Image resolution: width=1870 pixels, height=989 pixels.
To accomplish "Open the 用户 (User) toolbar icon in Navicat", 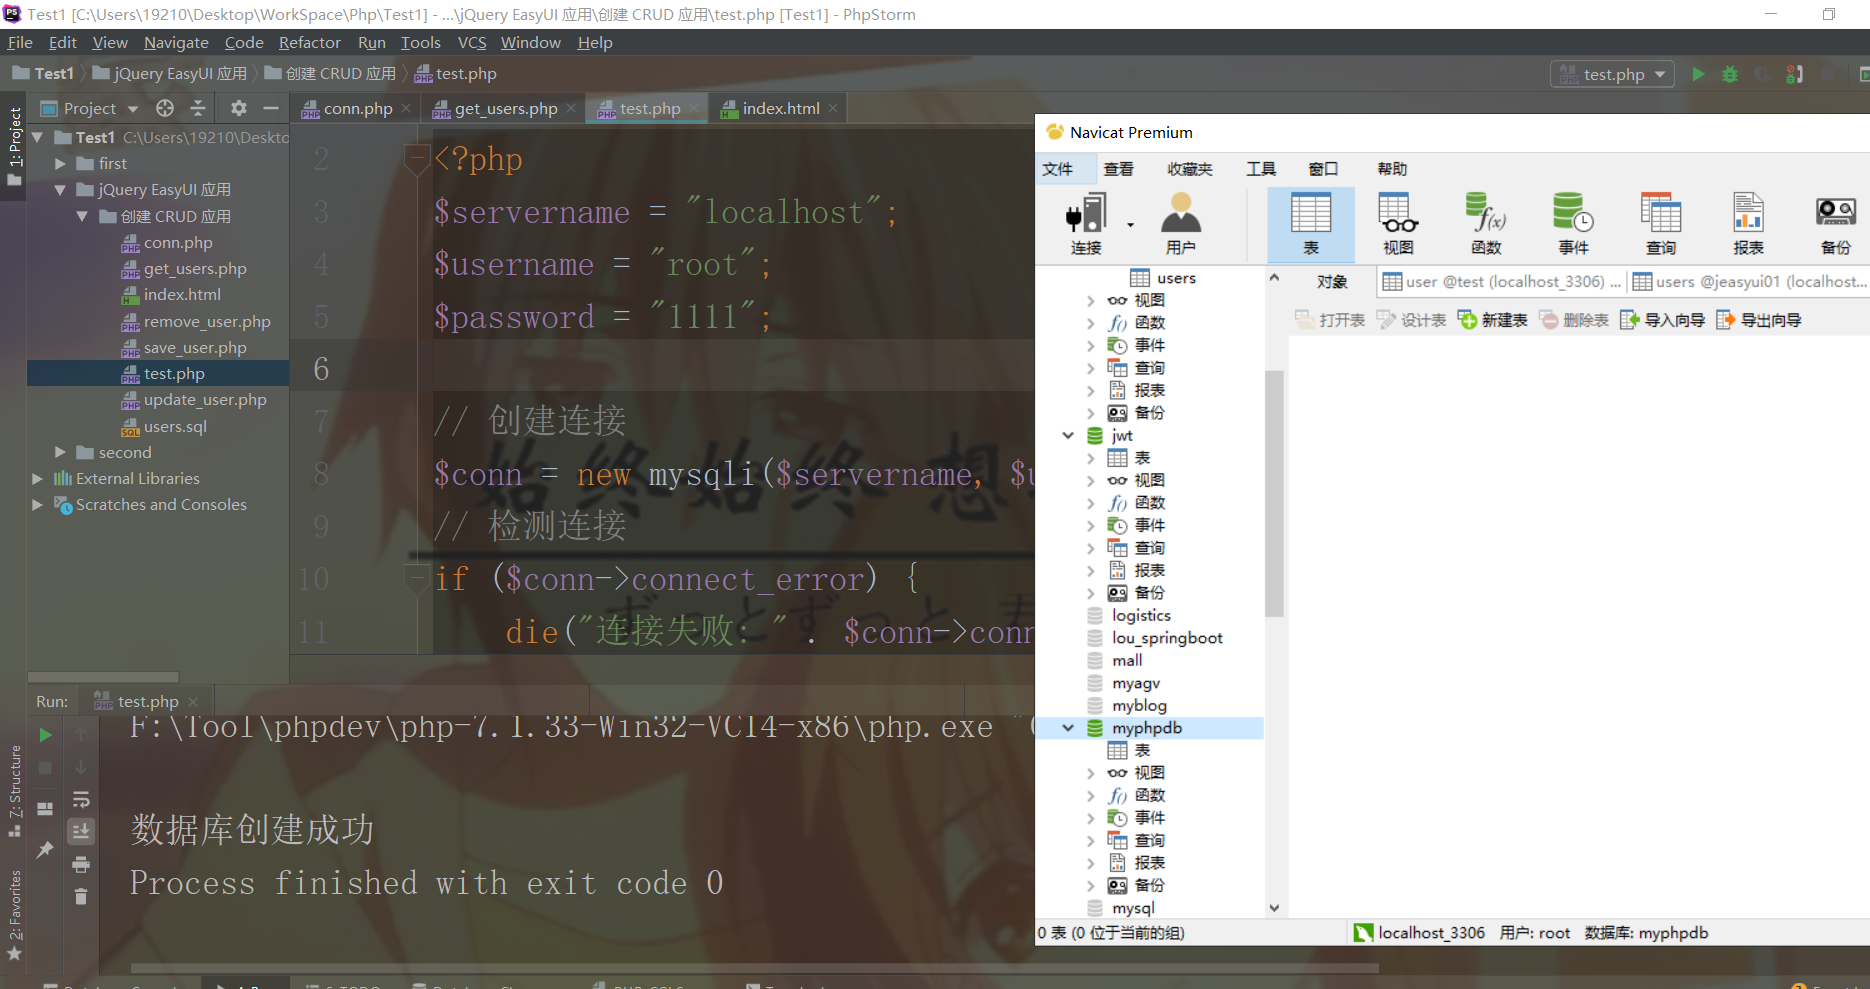I will click(x=1180, y=224).
